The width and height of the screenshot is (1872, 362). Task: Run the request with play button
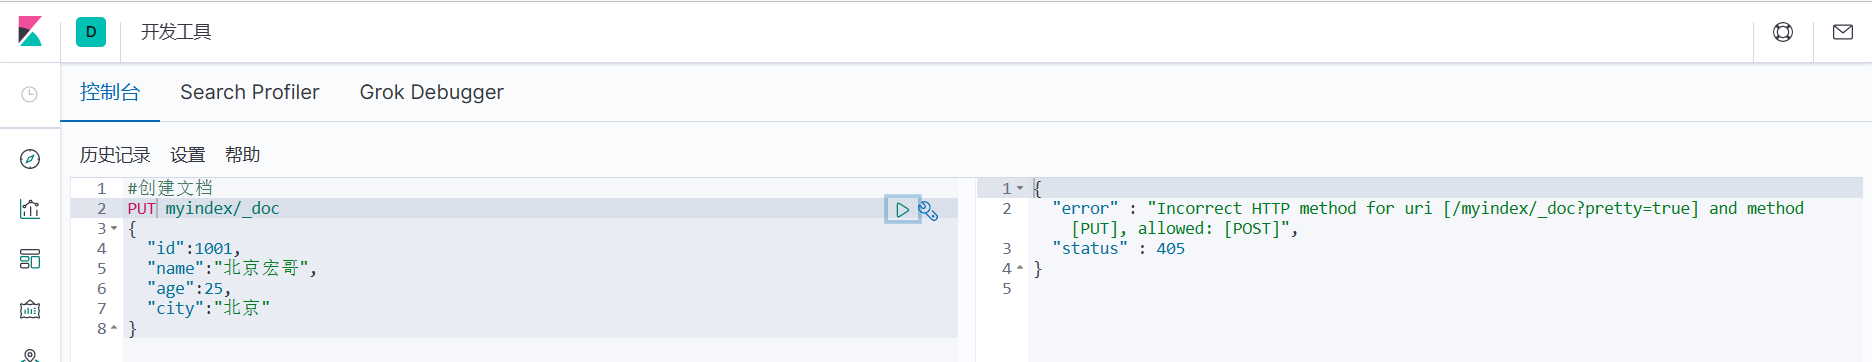[x=902, y=210]
